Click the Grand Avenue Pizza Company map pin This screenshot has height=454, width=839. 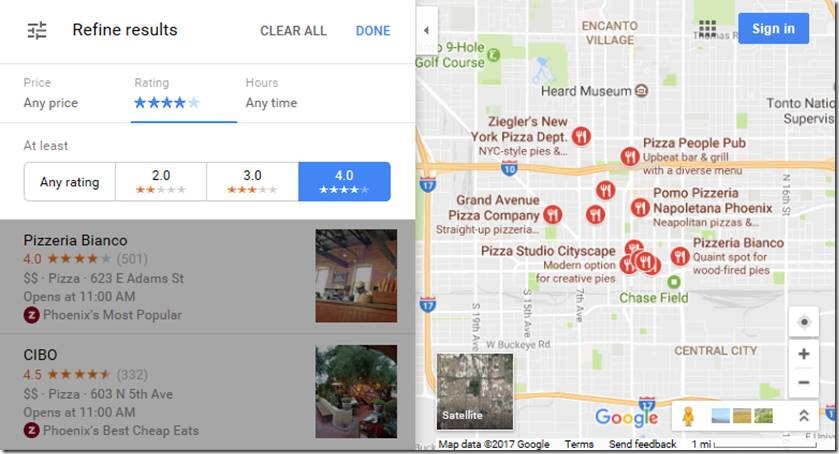point(553,215)
